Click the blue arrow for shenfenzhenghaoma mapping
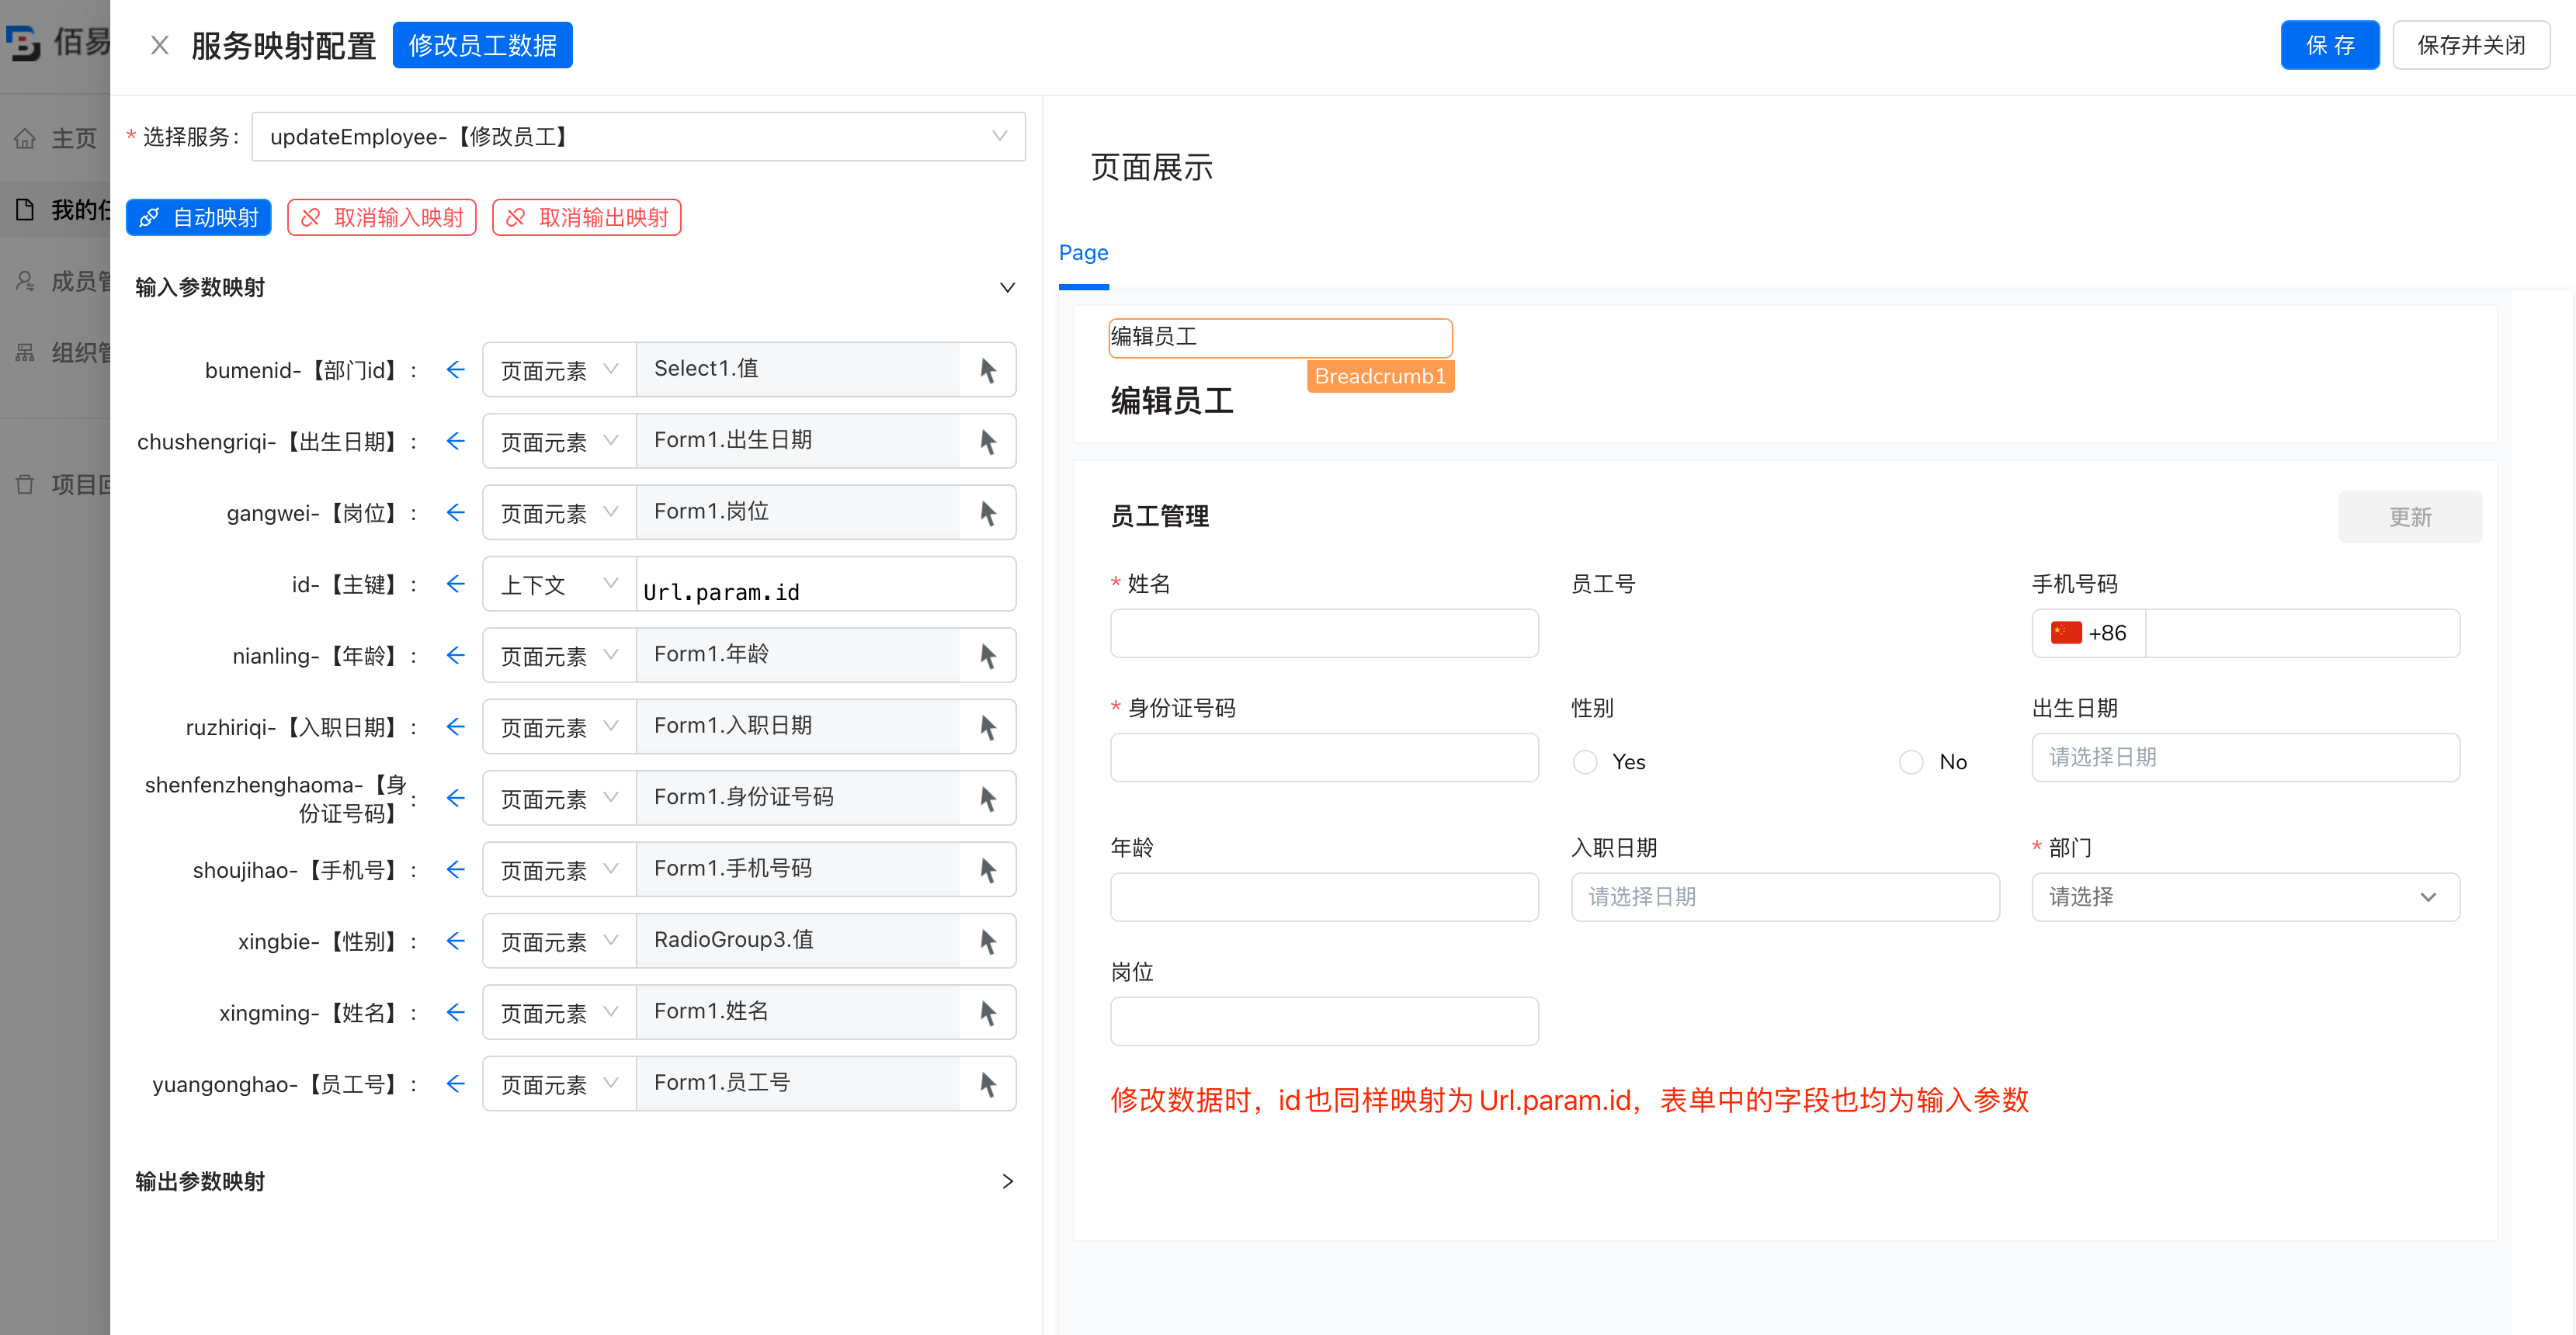The image size is (2576, 1335). coord(456,798)
